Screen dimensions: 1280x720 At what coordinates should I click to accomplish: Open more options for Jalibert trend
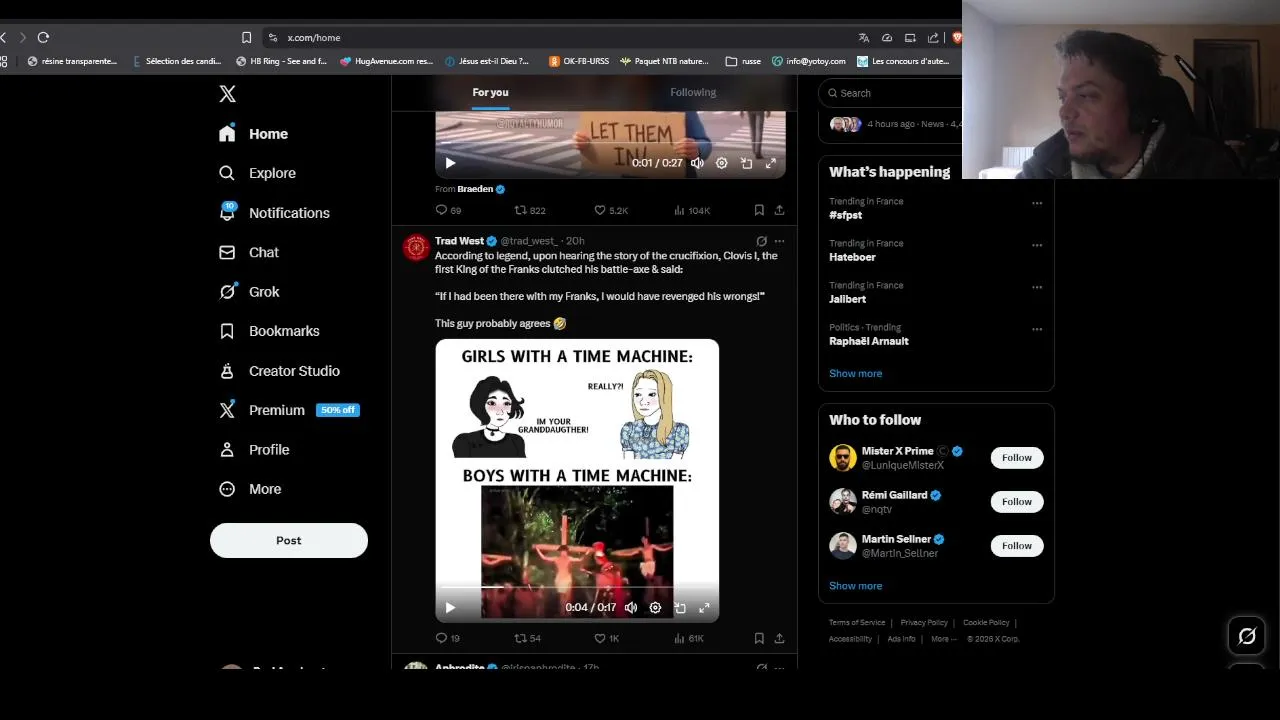pyautogui.click(x=1037, y=287)
